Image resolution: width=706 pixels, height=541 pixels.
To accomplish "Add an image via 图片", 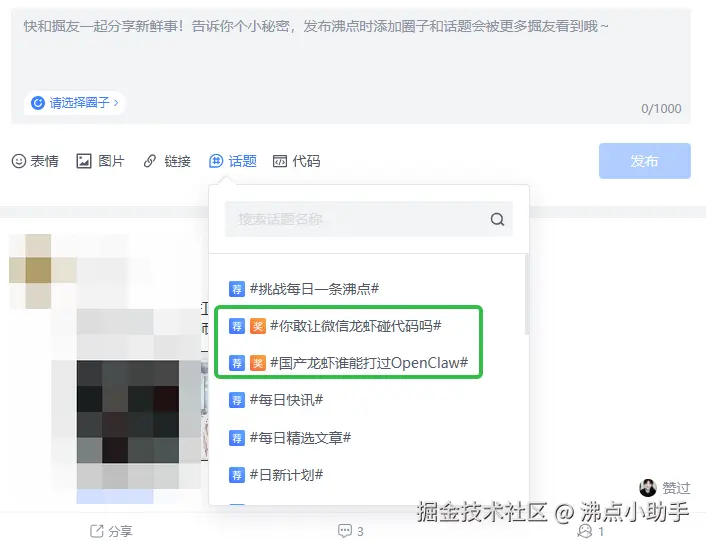I will click(x=100, y=161).
